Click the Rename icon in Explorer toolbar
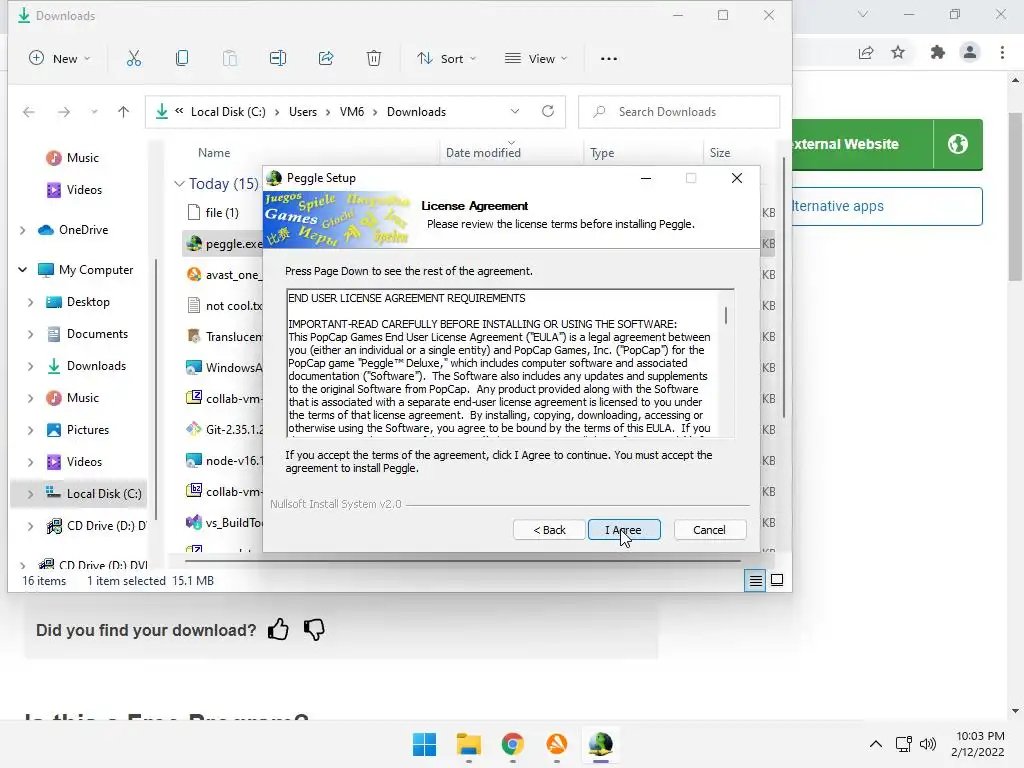This screenshot has height=768, width=1024. 278,58
